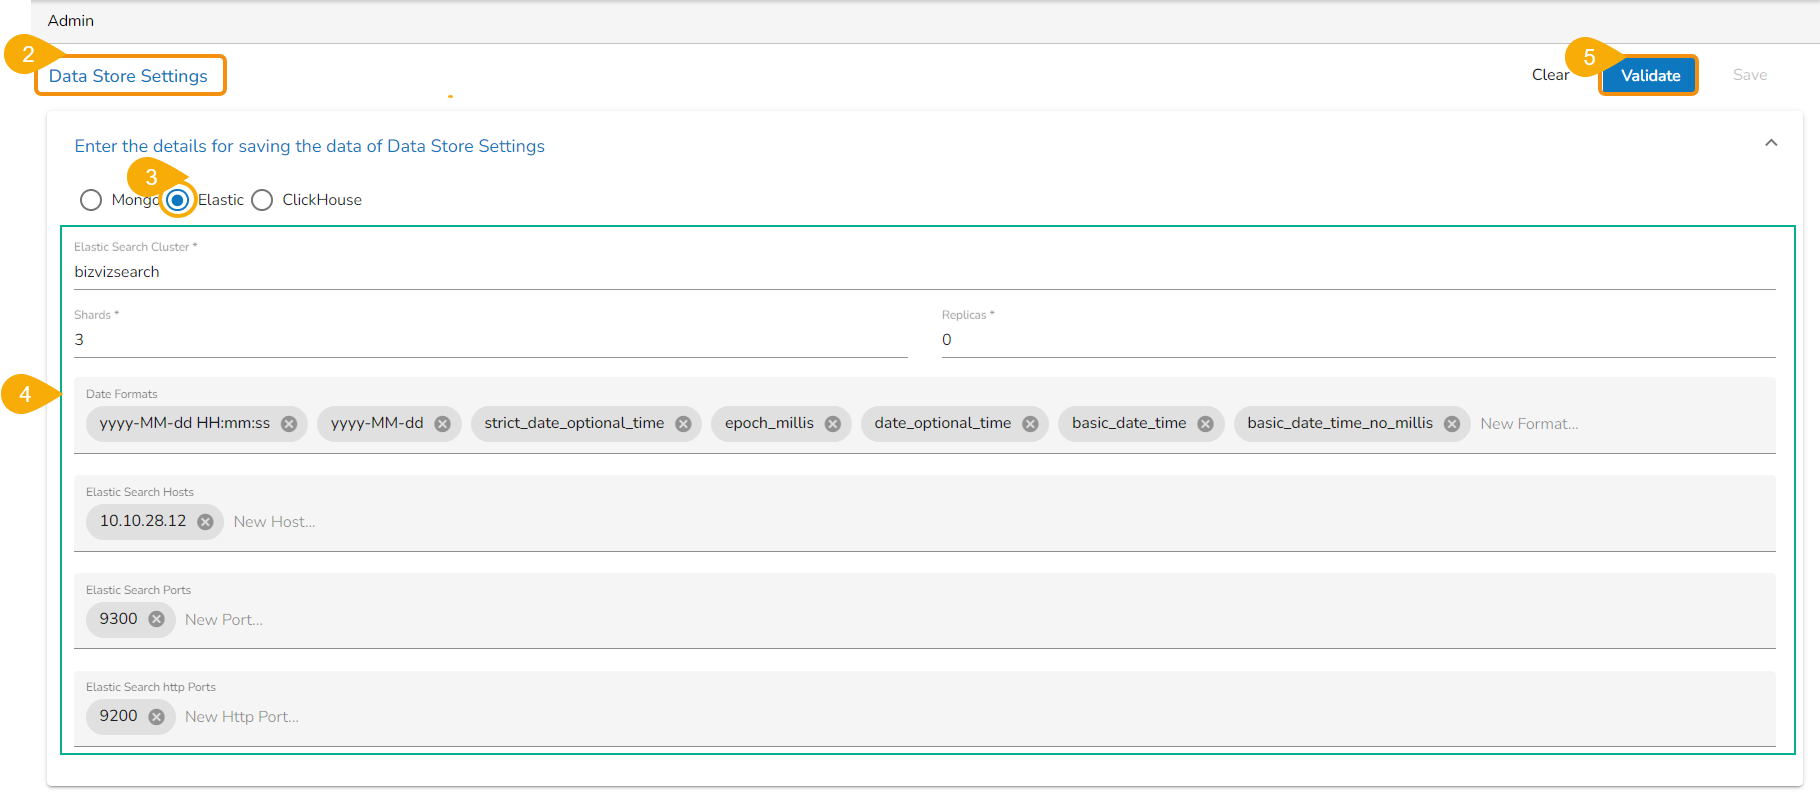Viewport: 1820px width, 803px height.
Task: Select the Mongo radio button
Action: (91, 200)
